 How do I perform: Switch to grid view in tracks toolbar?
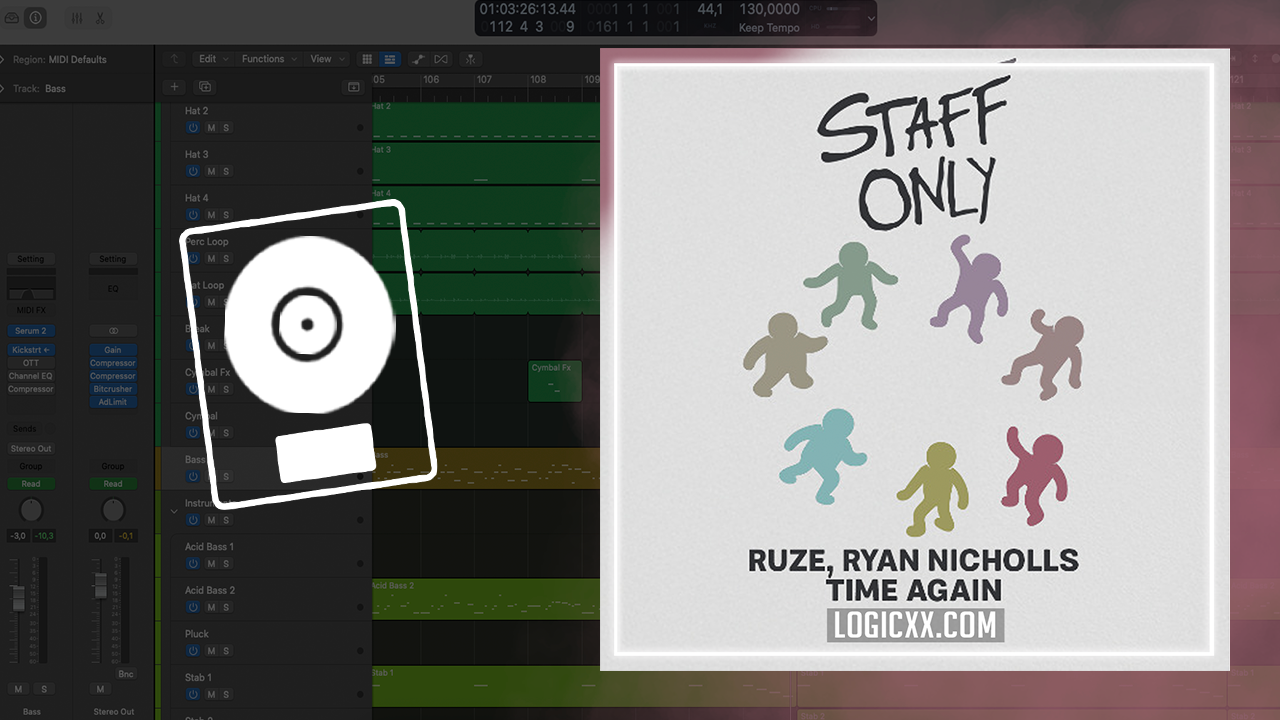point(366,59)
